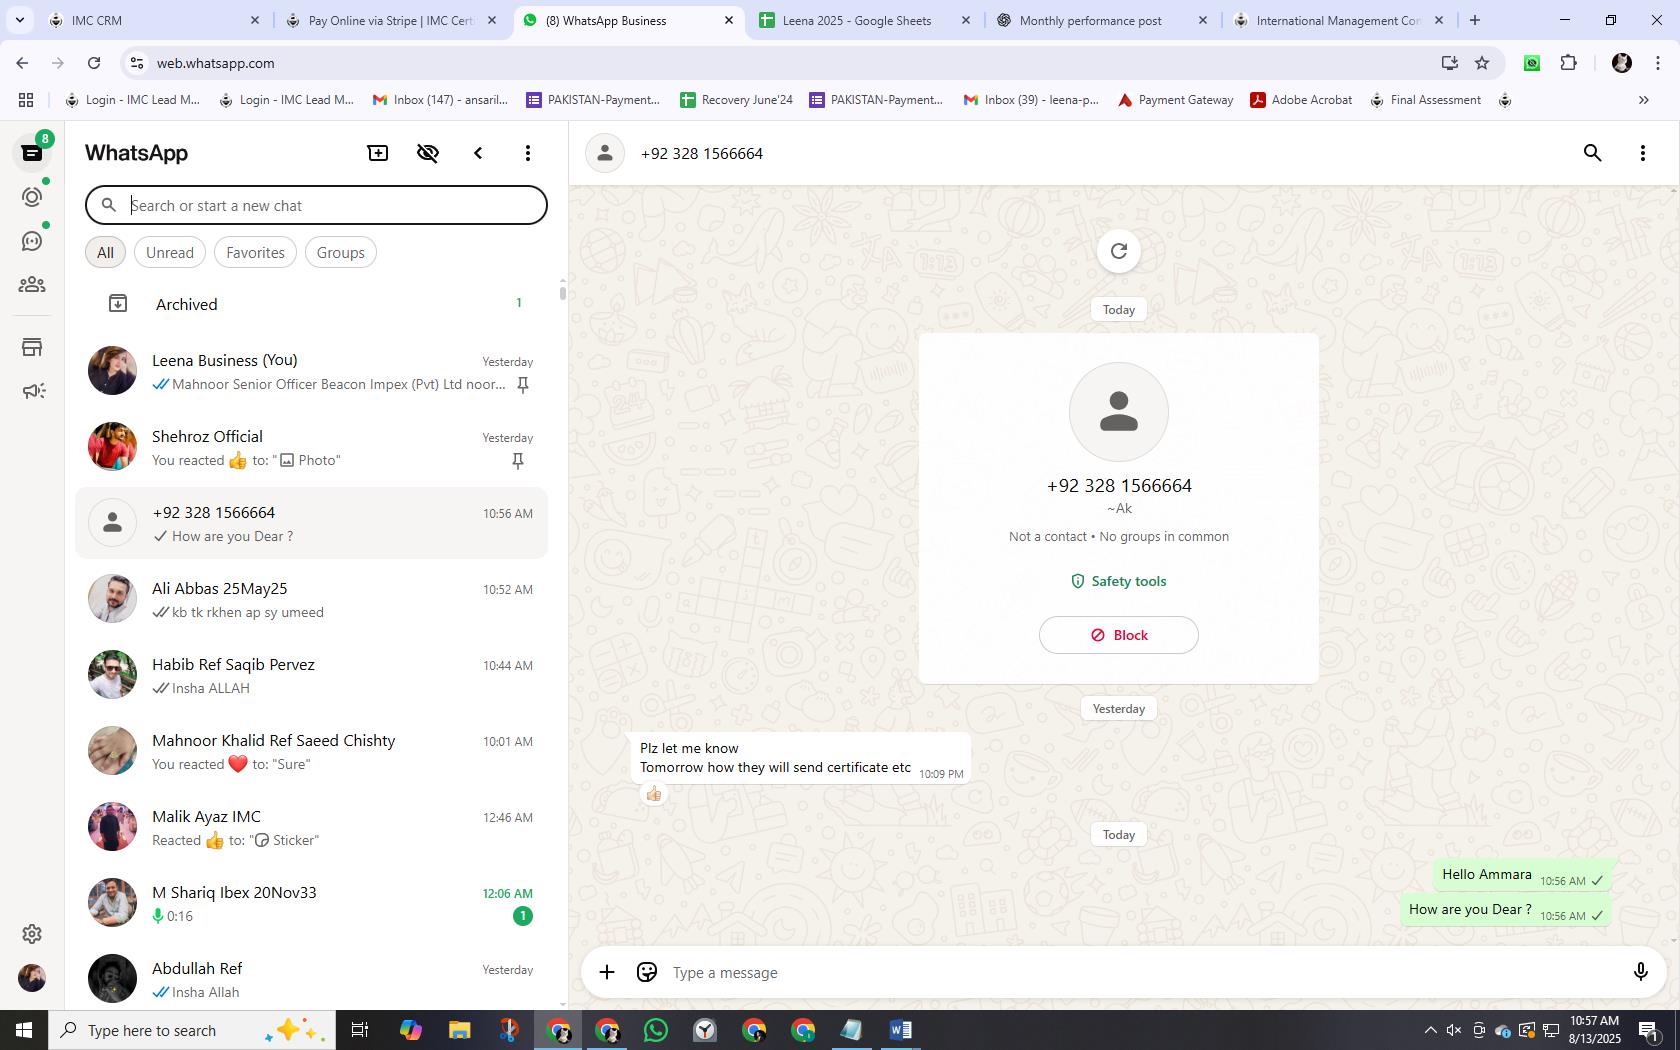Expand hidden bookmarks with the chevron

pyautogui.click(x=1643, y=100)
